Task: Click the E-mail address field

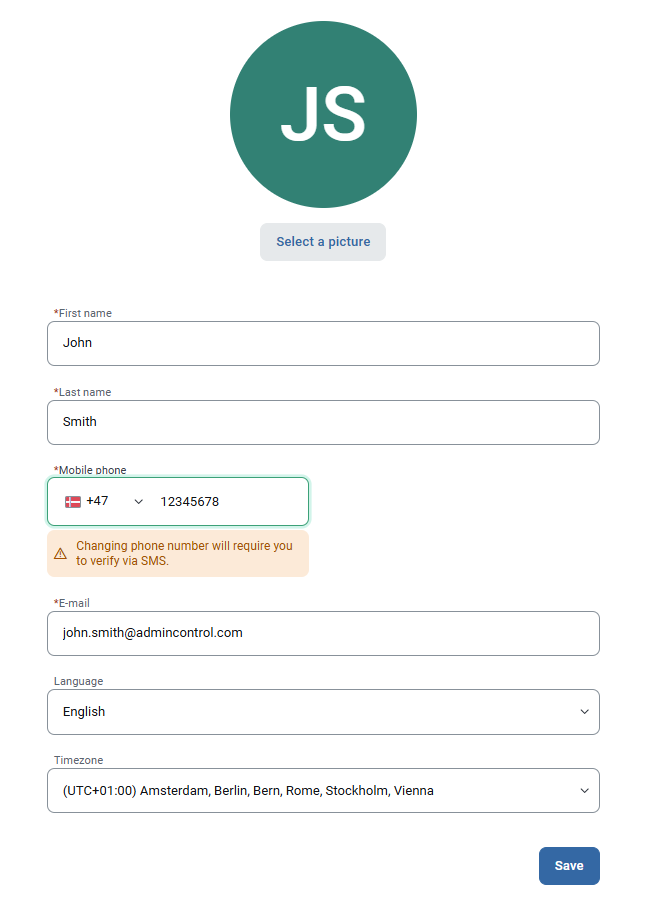Action: point(323,632)
